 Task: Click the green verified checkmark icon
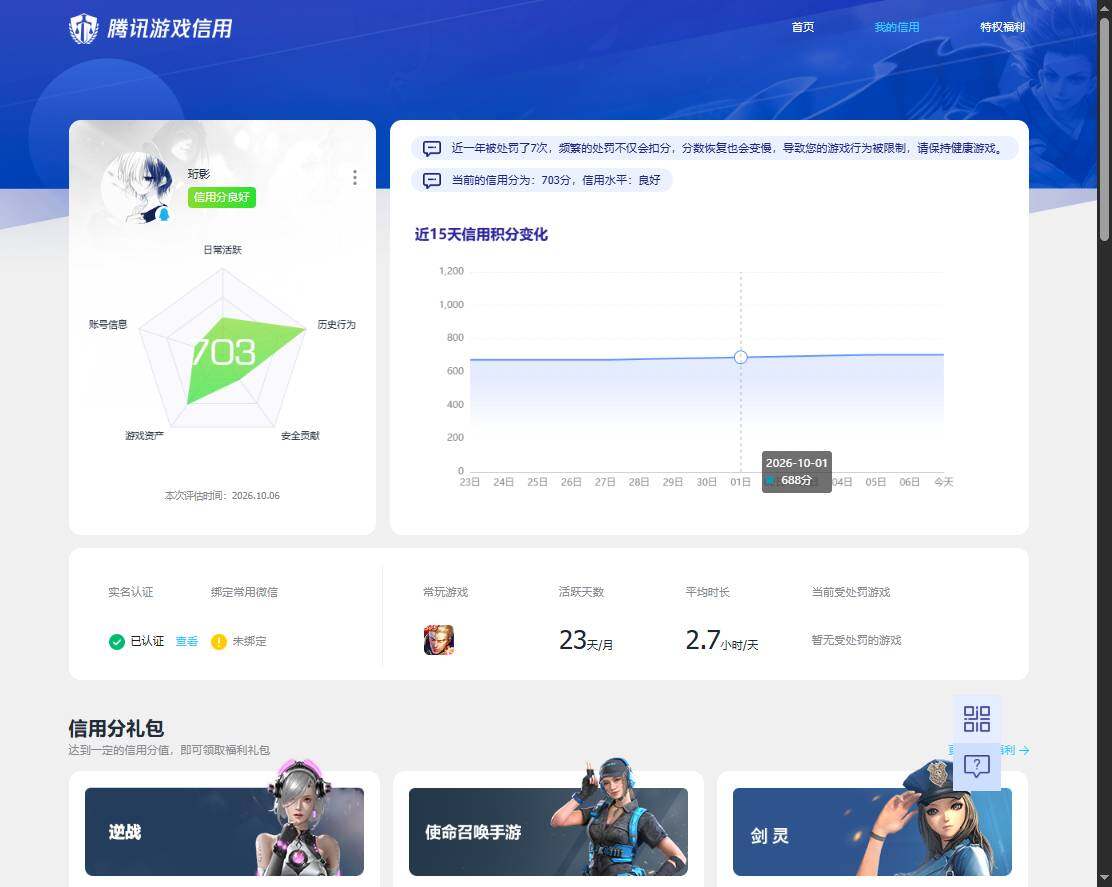click(117, 642)
